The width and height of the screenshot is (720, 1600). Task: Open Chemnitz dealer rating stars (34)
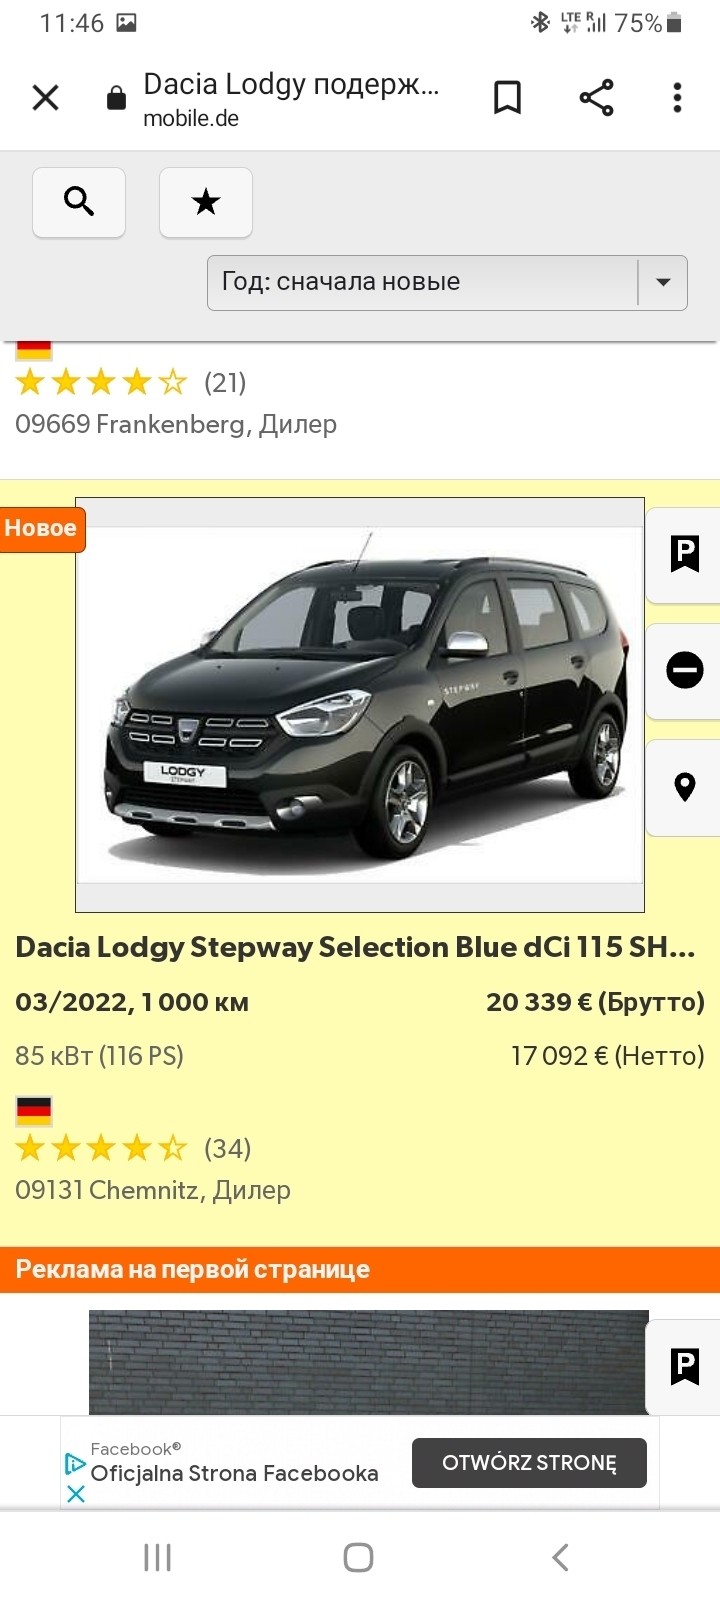click(133, 1148)
